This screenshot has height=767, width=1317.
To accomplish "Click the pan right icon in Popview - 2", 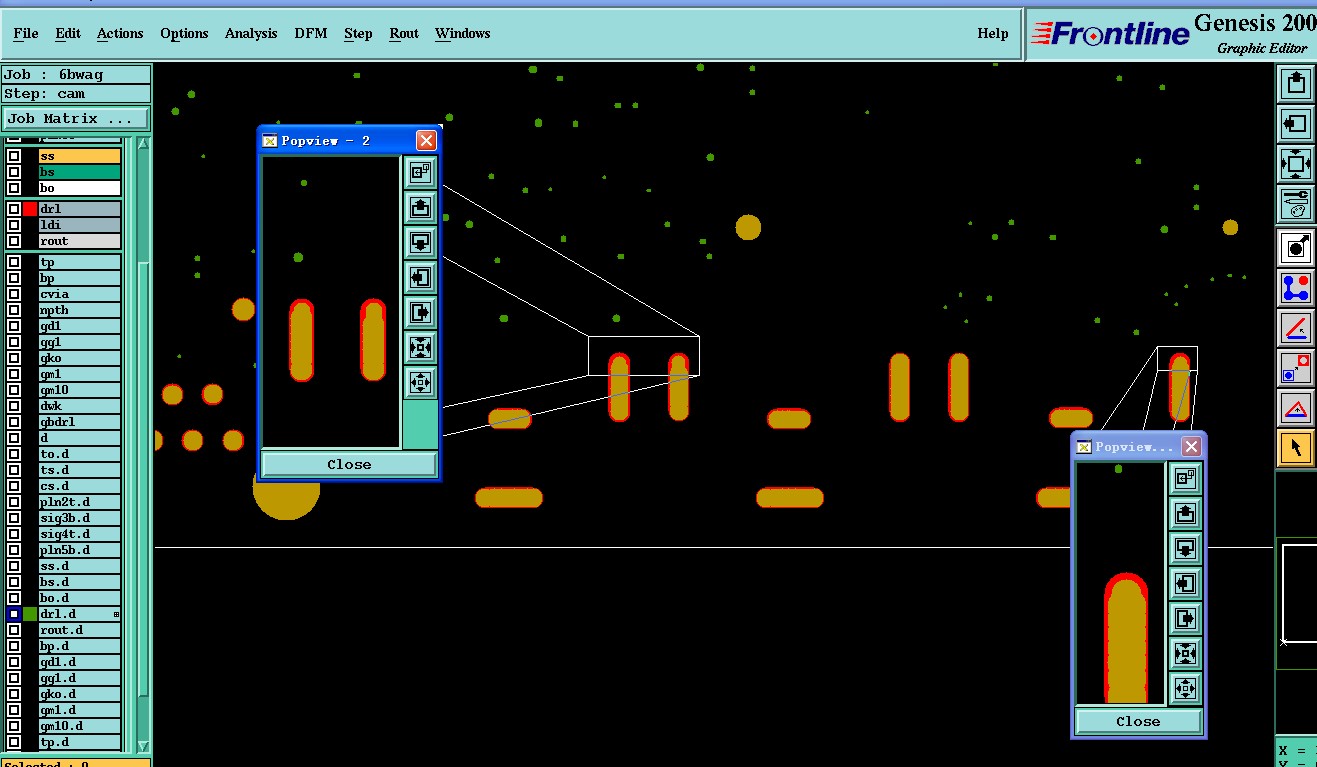I will click(x=420, y=312).
